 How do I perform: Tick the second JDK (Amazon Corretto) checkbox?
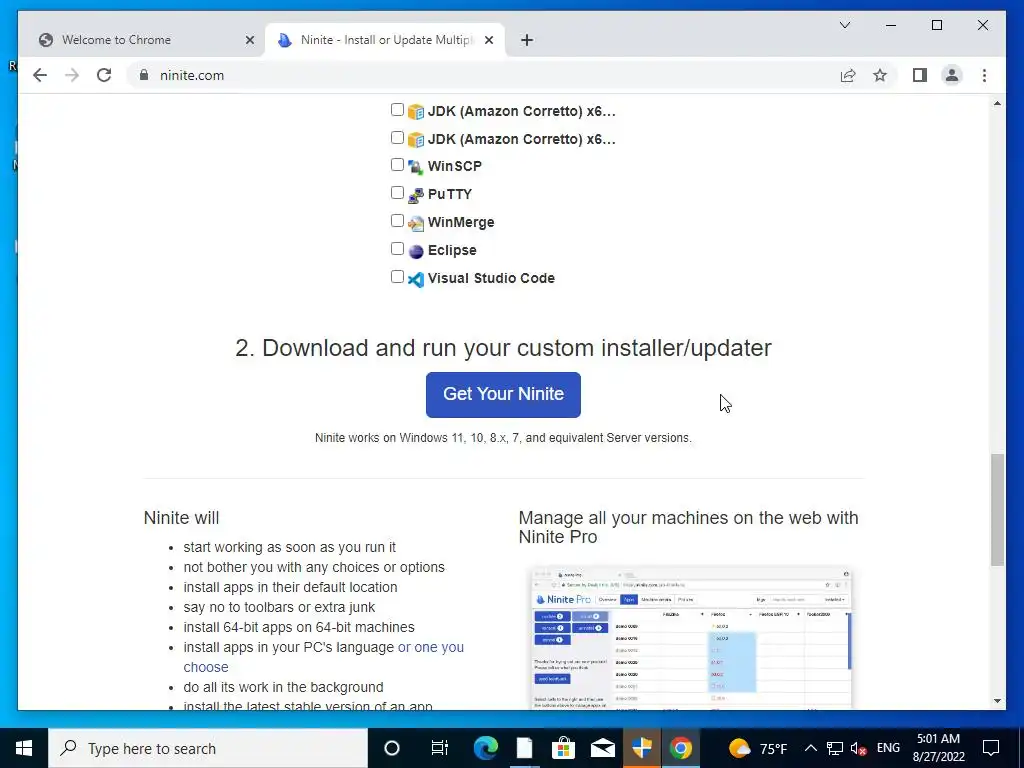pos(397,138)
